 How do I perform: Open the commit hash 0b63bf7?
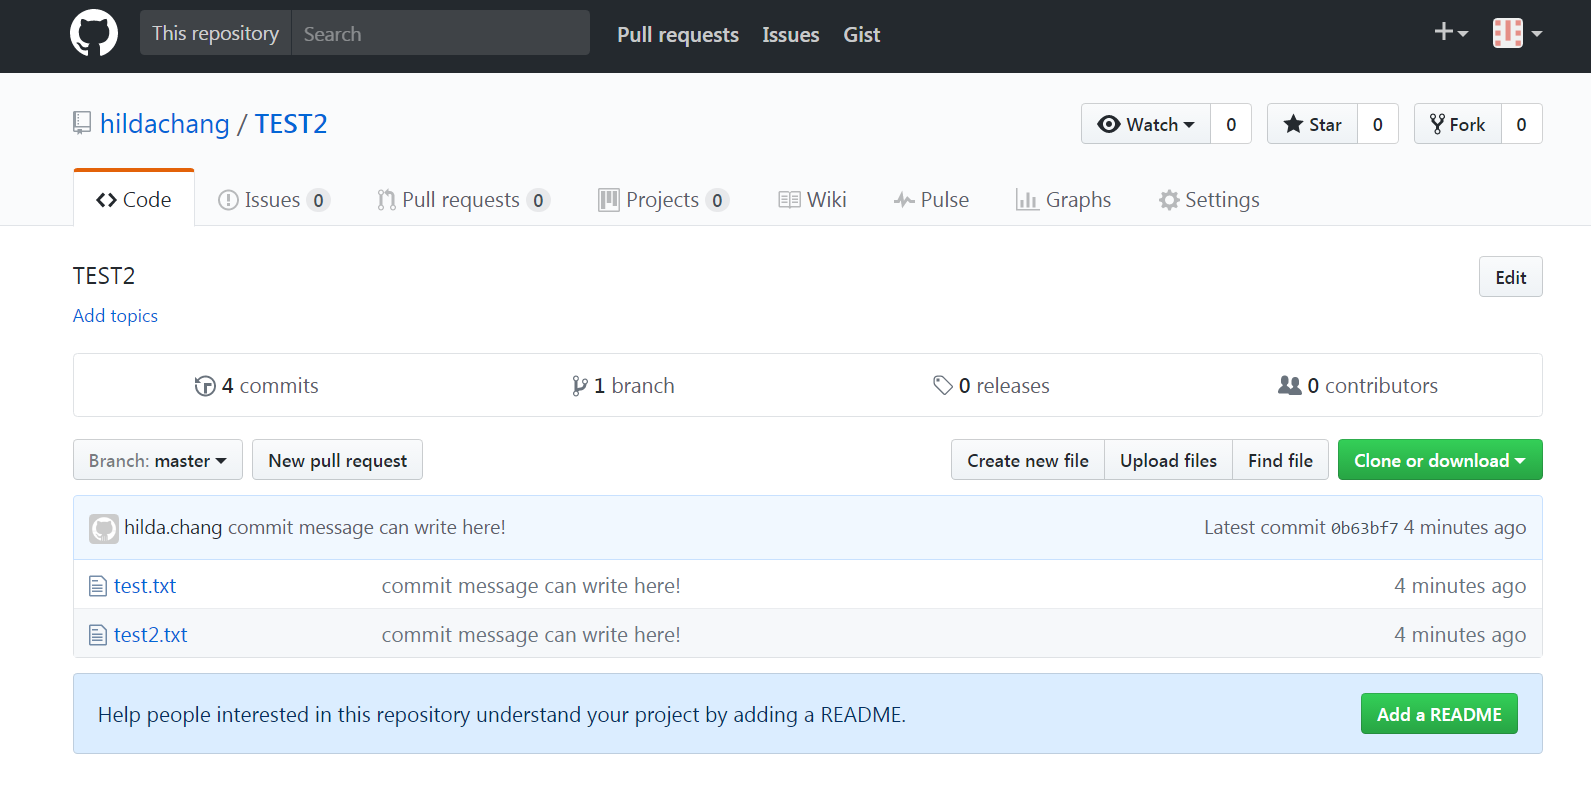tap(1365, 528)
